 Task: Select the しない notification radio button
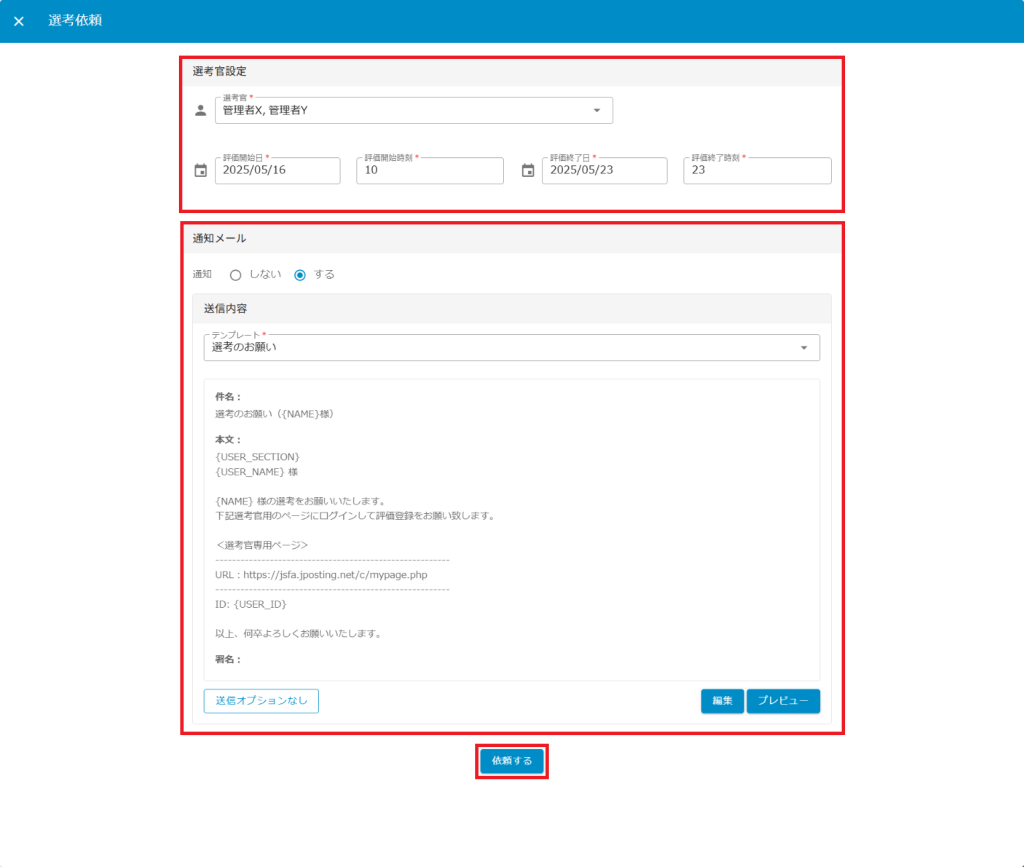coord(236,275)
